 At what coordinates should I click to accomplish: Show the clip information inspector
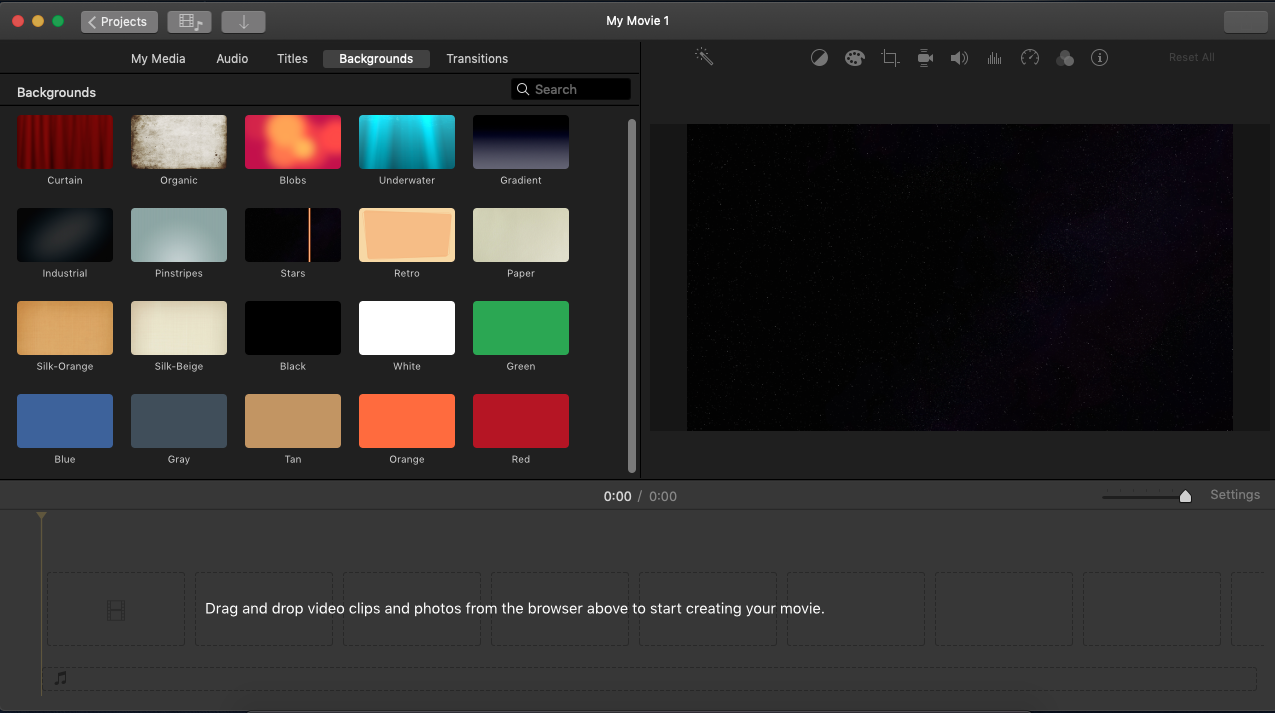[x=1099, y=58]
